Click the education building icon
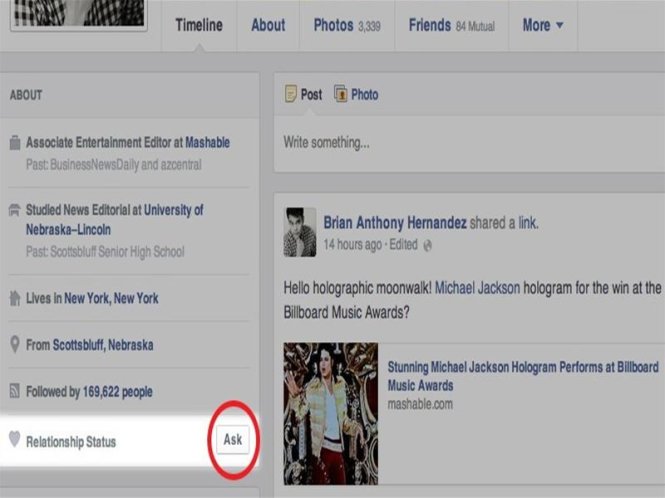Screen dimensions: 665x498 (x=14, y=211)
